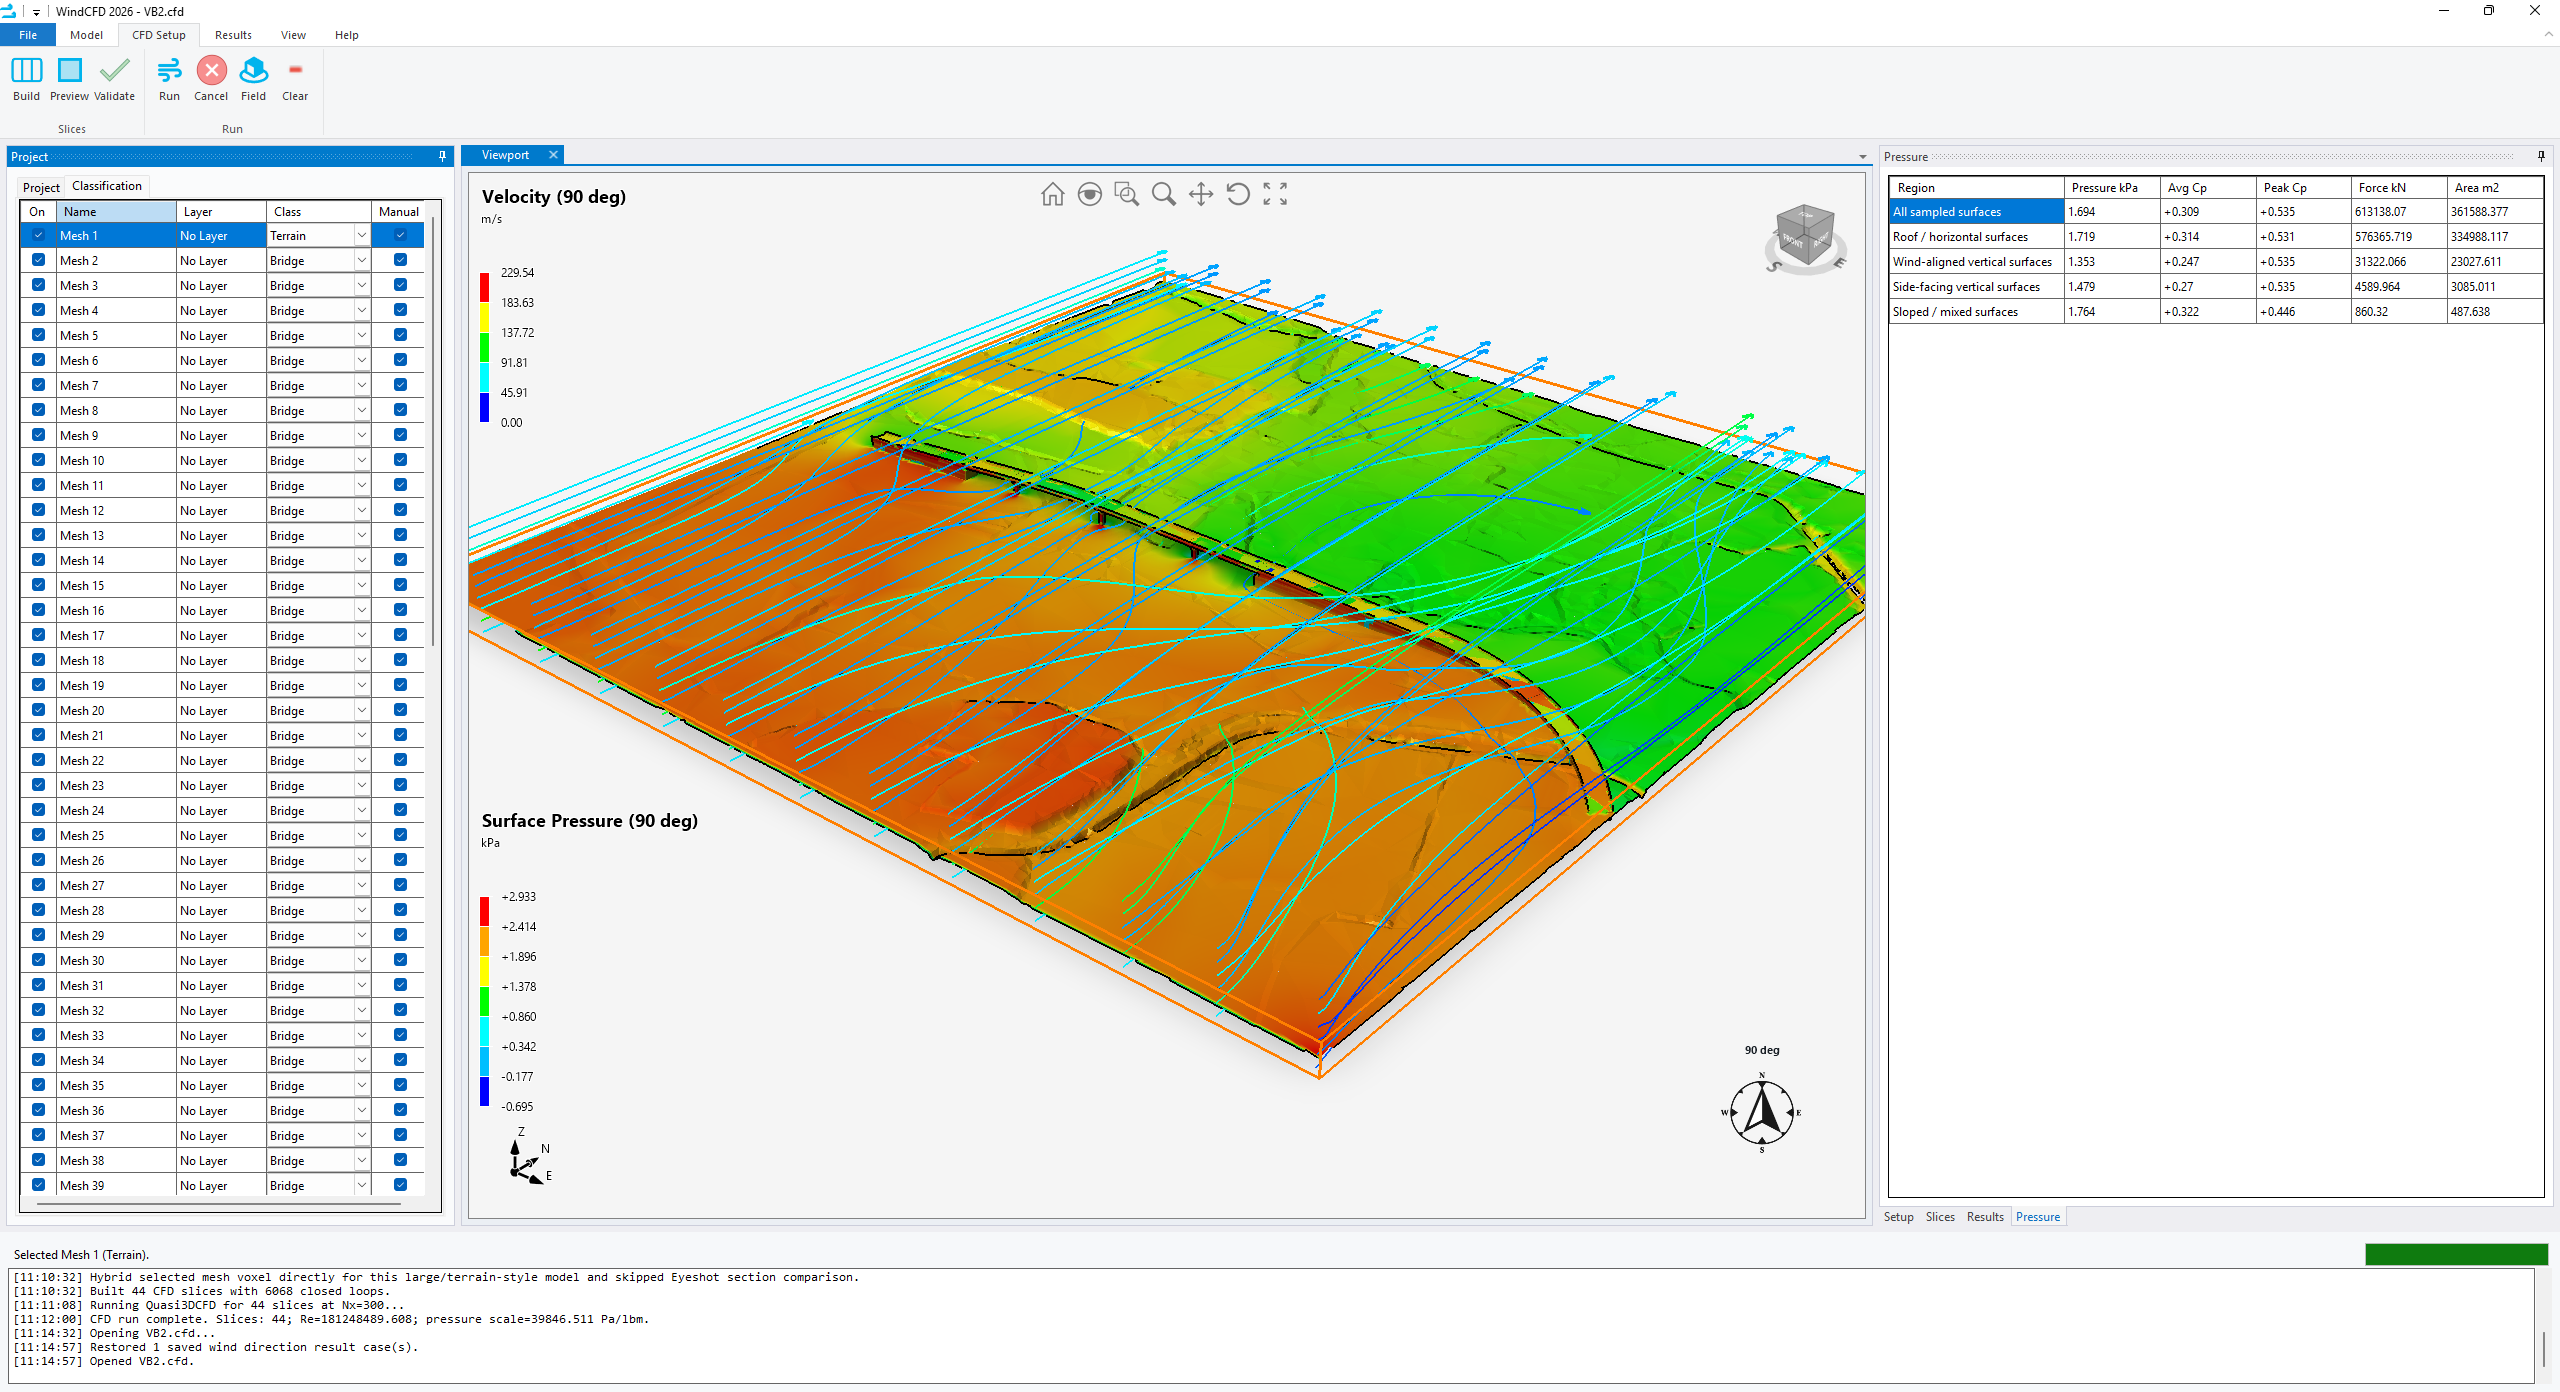
Task: Open the Help ribbon tab
Action: coord(346,35)
